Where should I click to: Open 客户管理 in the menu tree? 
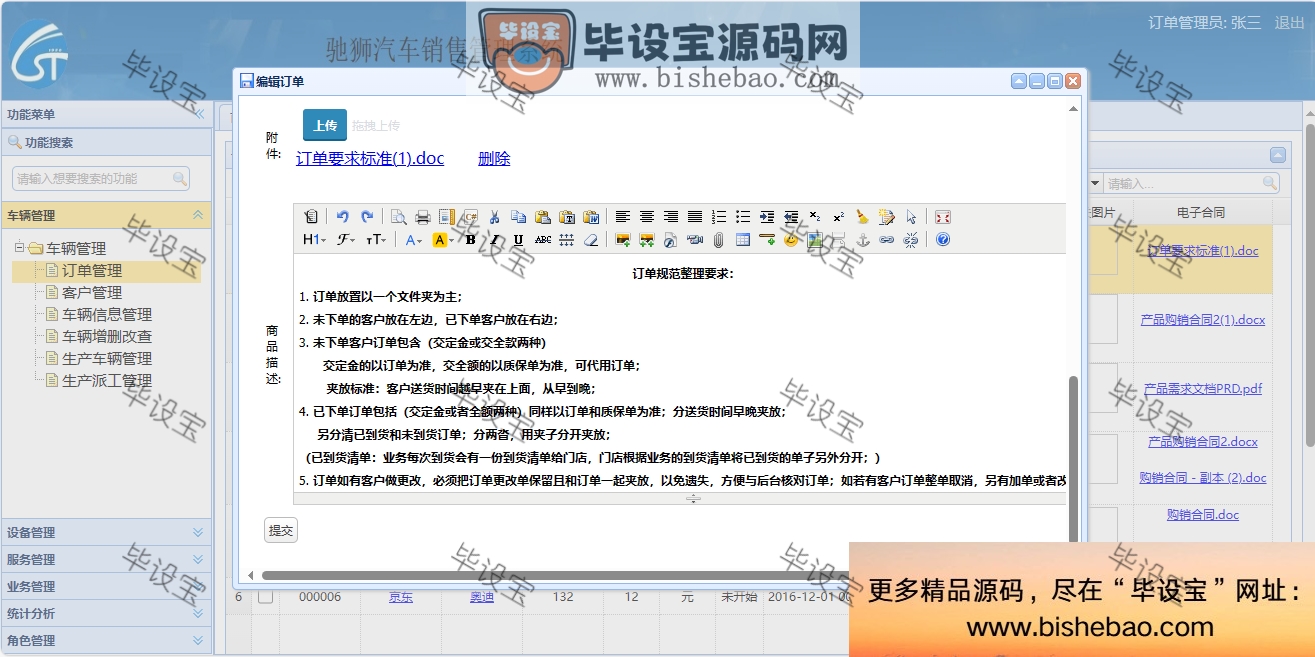pos(92,292)
